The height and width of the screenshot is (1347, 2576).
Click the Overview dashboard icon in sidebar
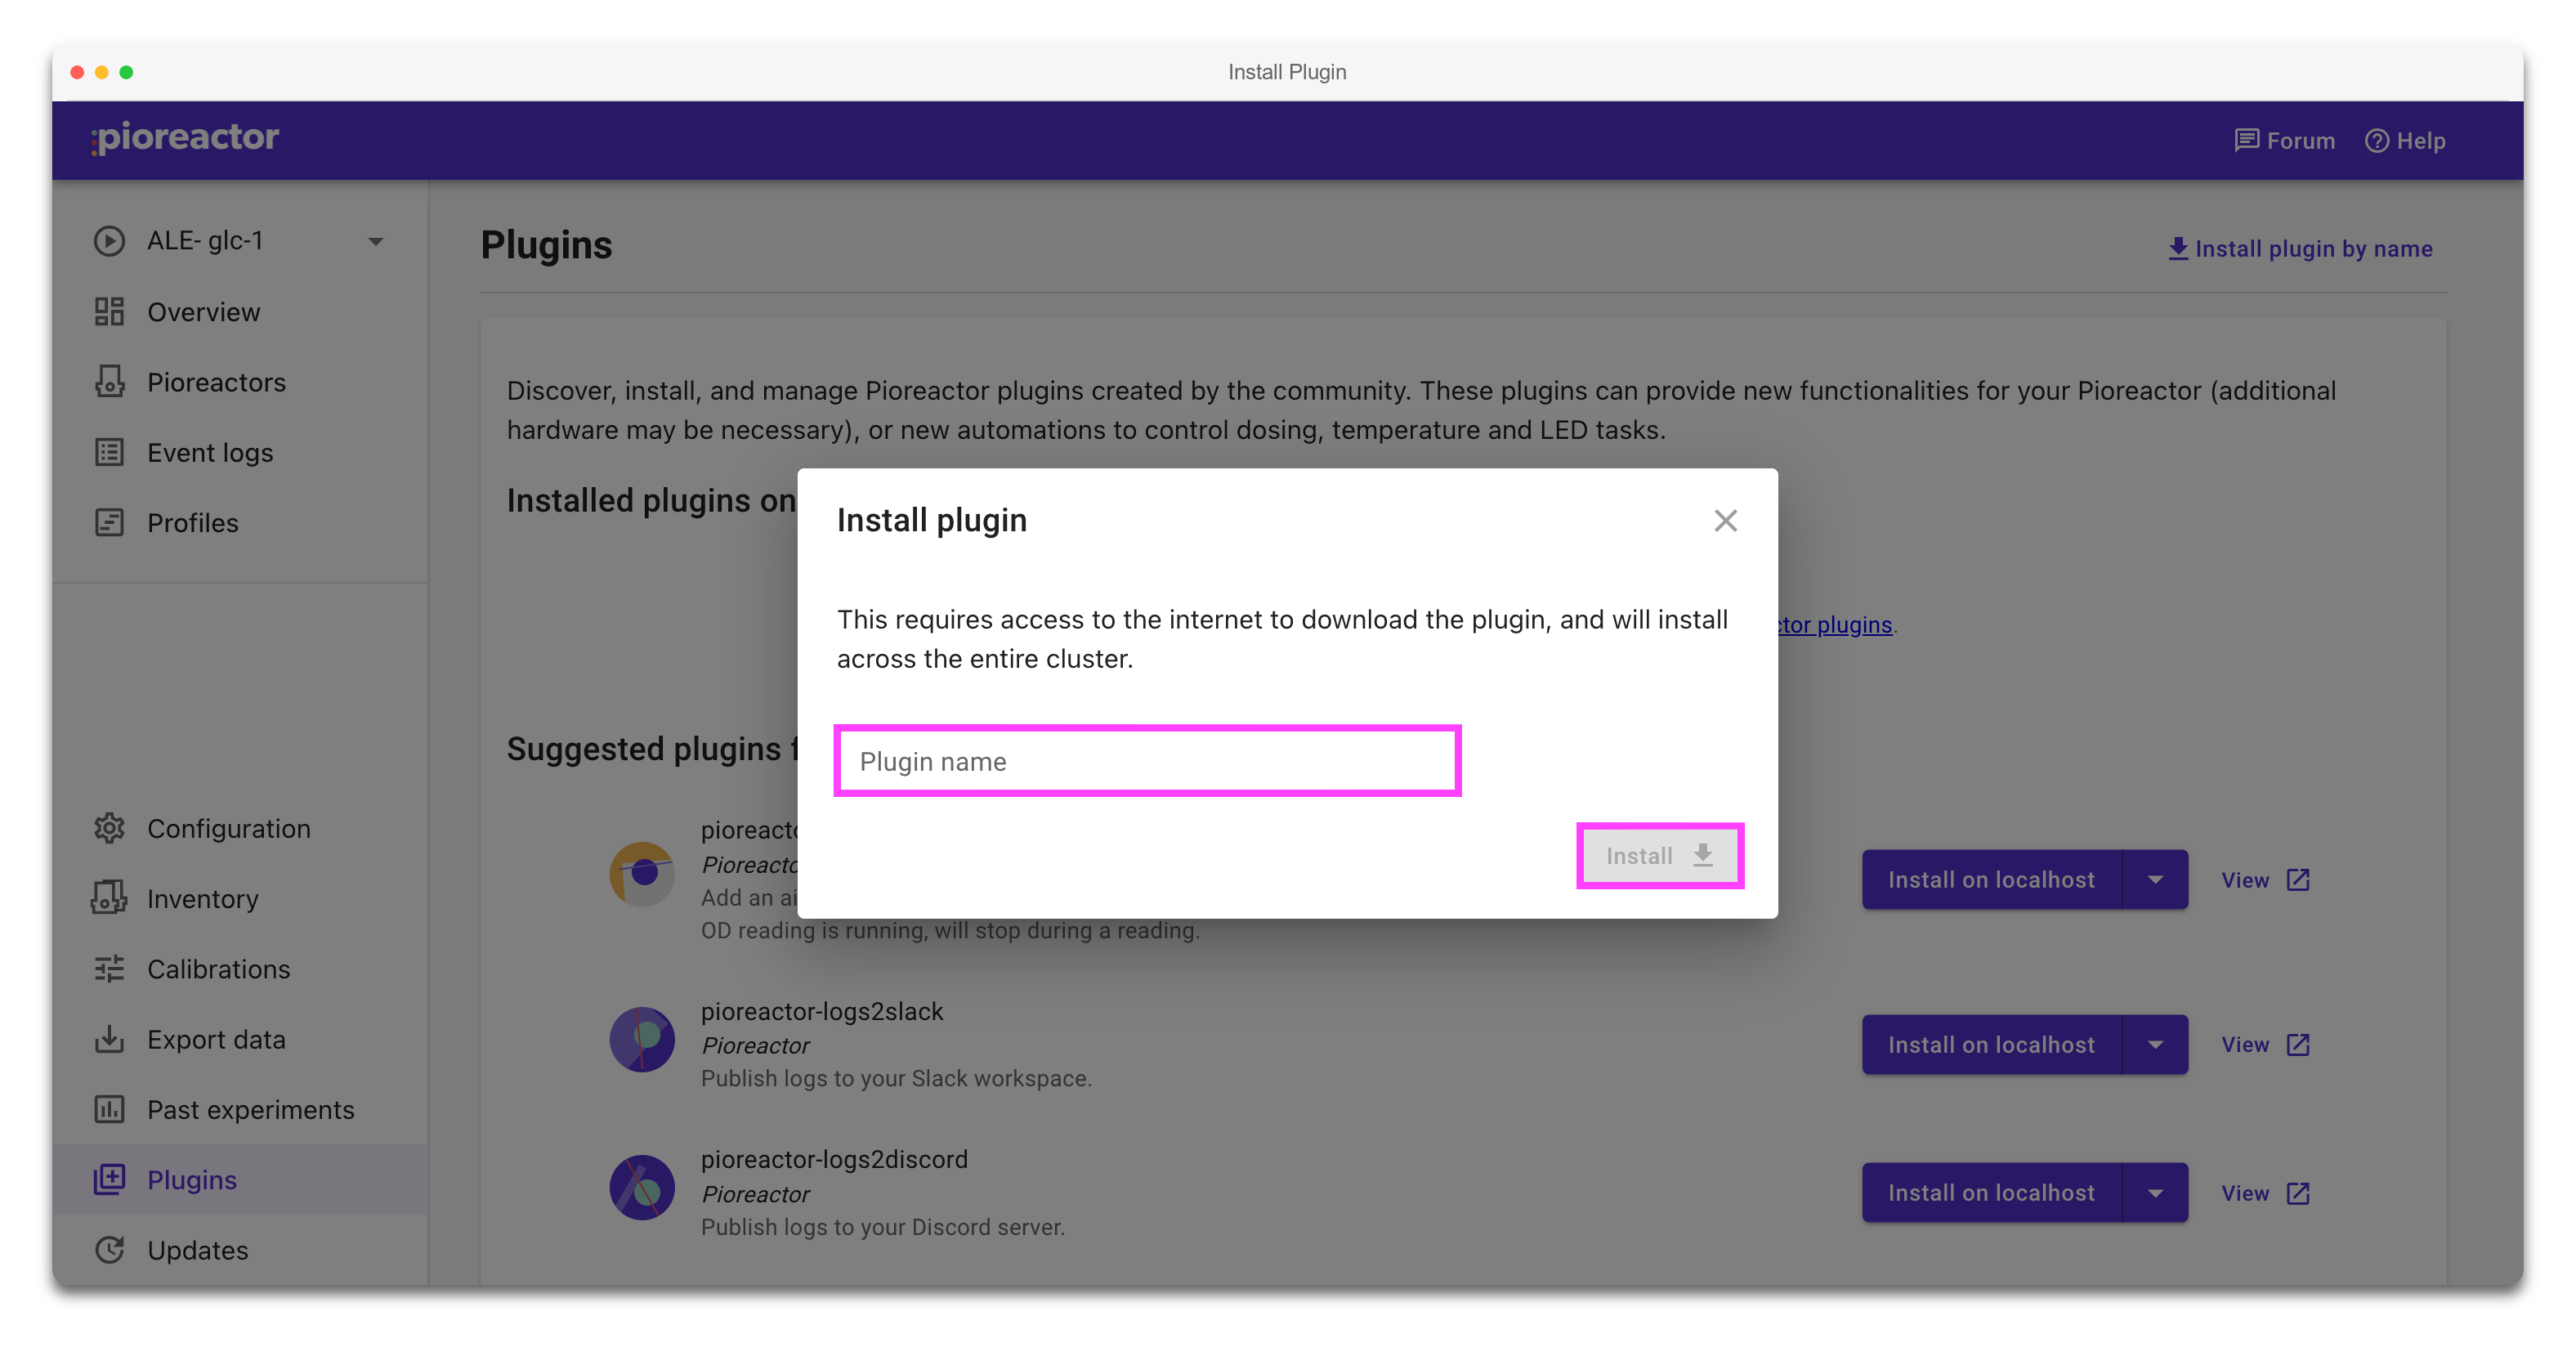(x=109, y=312)
